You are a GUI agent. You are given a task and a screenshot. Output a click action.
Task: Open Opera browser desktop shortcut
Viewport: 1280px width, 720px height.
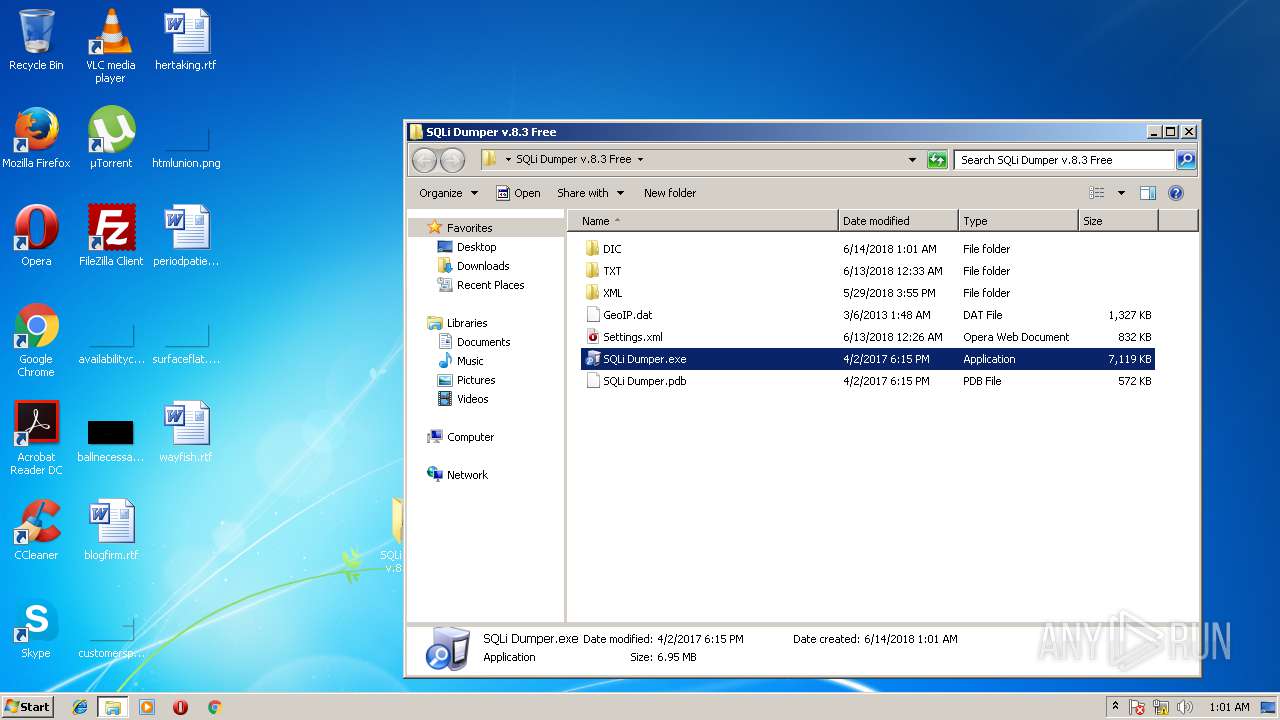point(36,236)
